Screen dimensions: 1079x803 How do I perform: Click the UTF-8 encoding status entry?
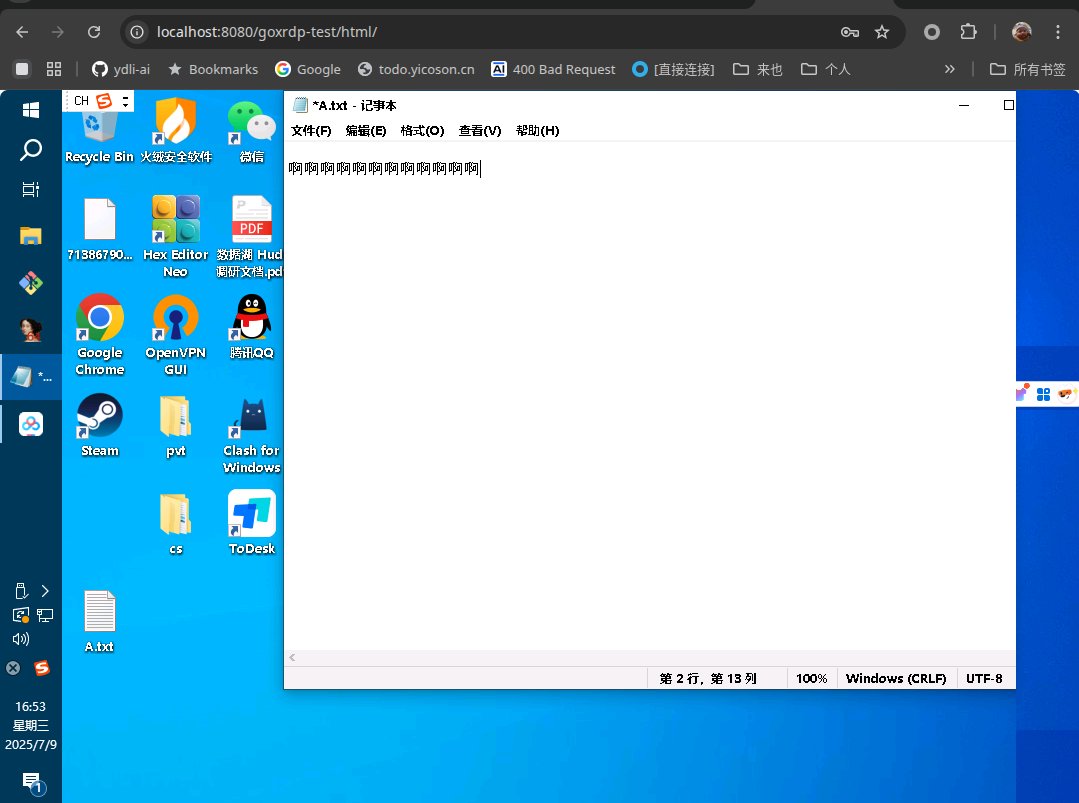984,678
